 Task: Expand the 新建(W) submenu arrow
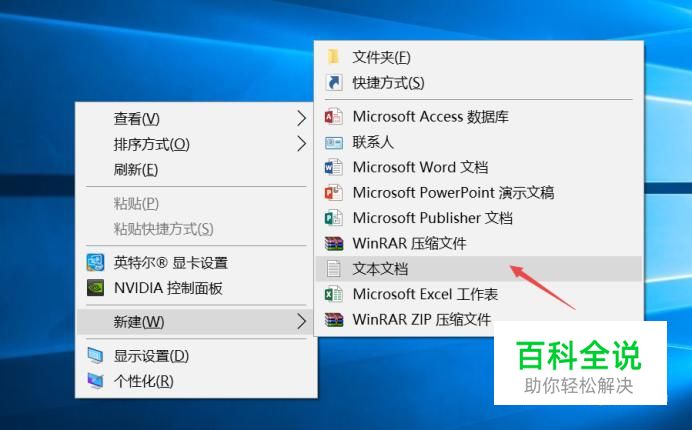click(x=301, y=321)
